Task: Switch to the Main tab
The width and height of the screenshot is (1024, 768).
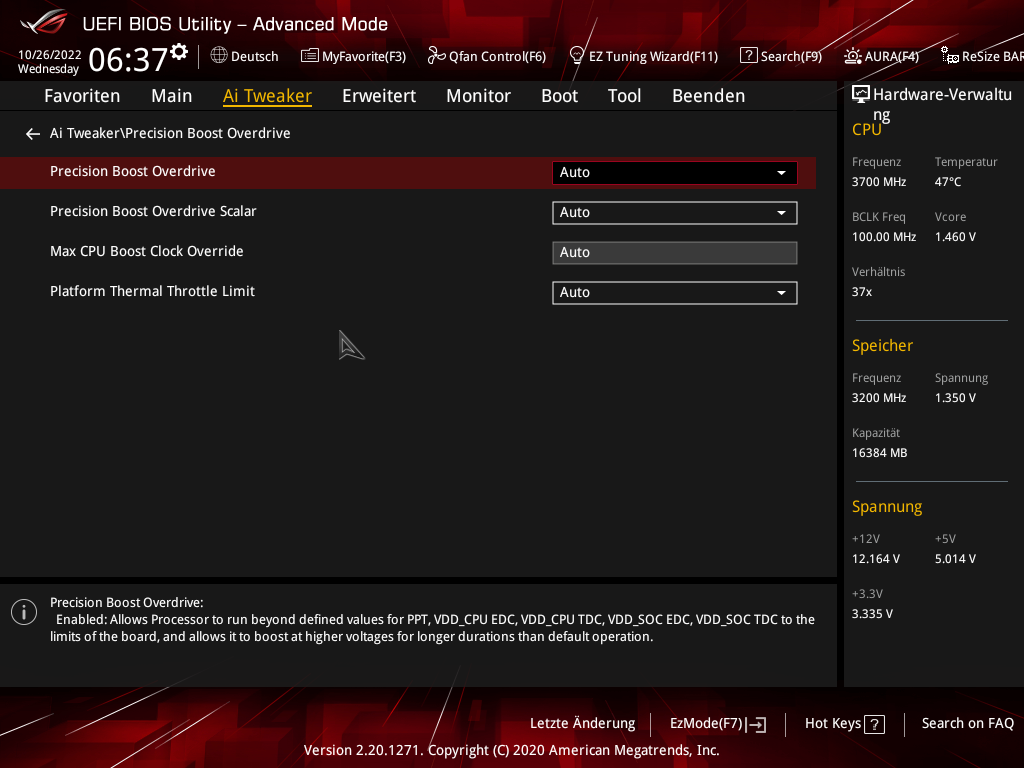Action: point(172,96)
